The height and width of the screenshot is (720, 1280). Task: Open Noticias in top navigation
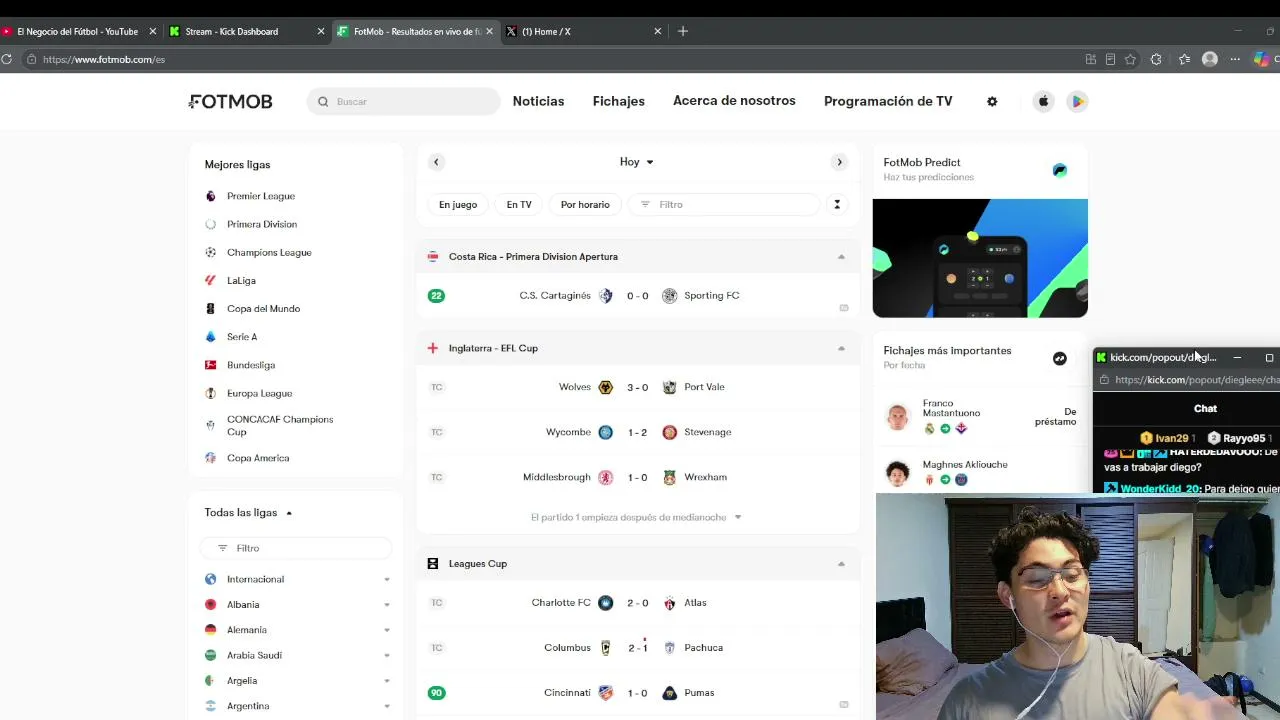(538, 101)
